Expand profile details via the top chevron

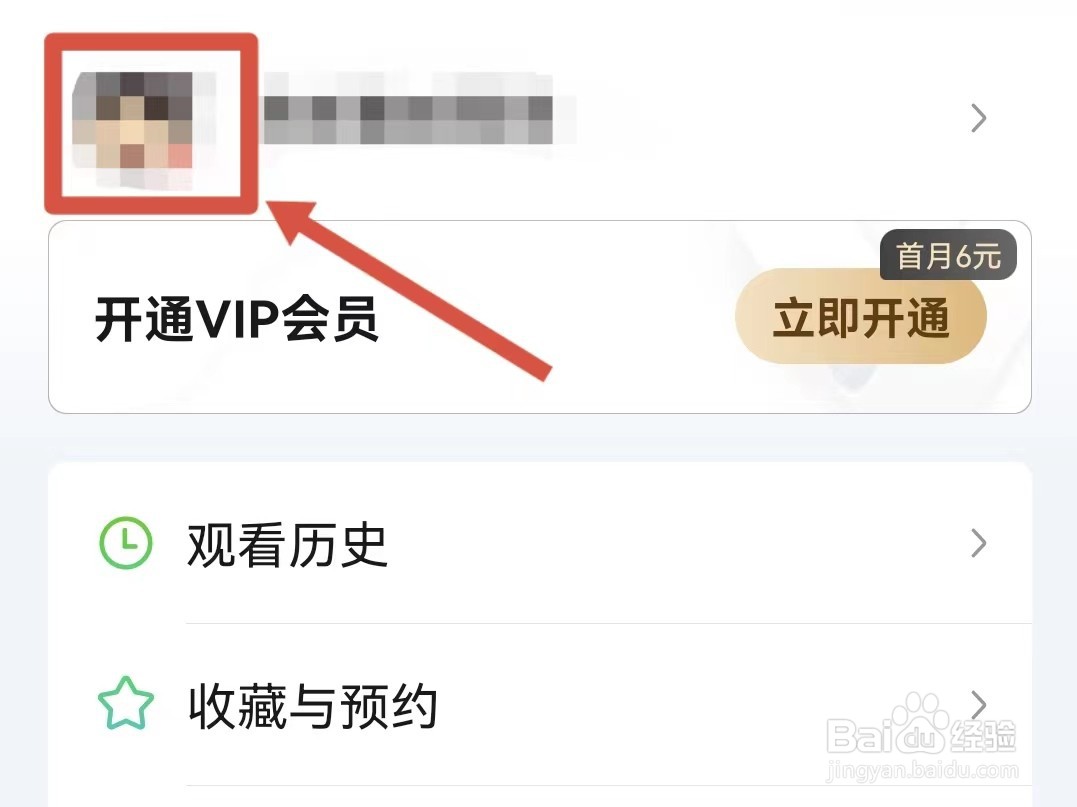[979, 118]
